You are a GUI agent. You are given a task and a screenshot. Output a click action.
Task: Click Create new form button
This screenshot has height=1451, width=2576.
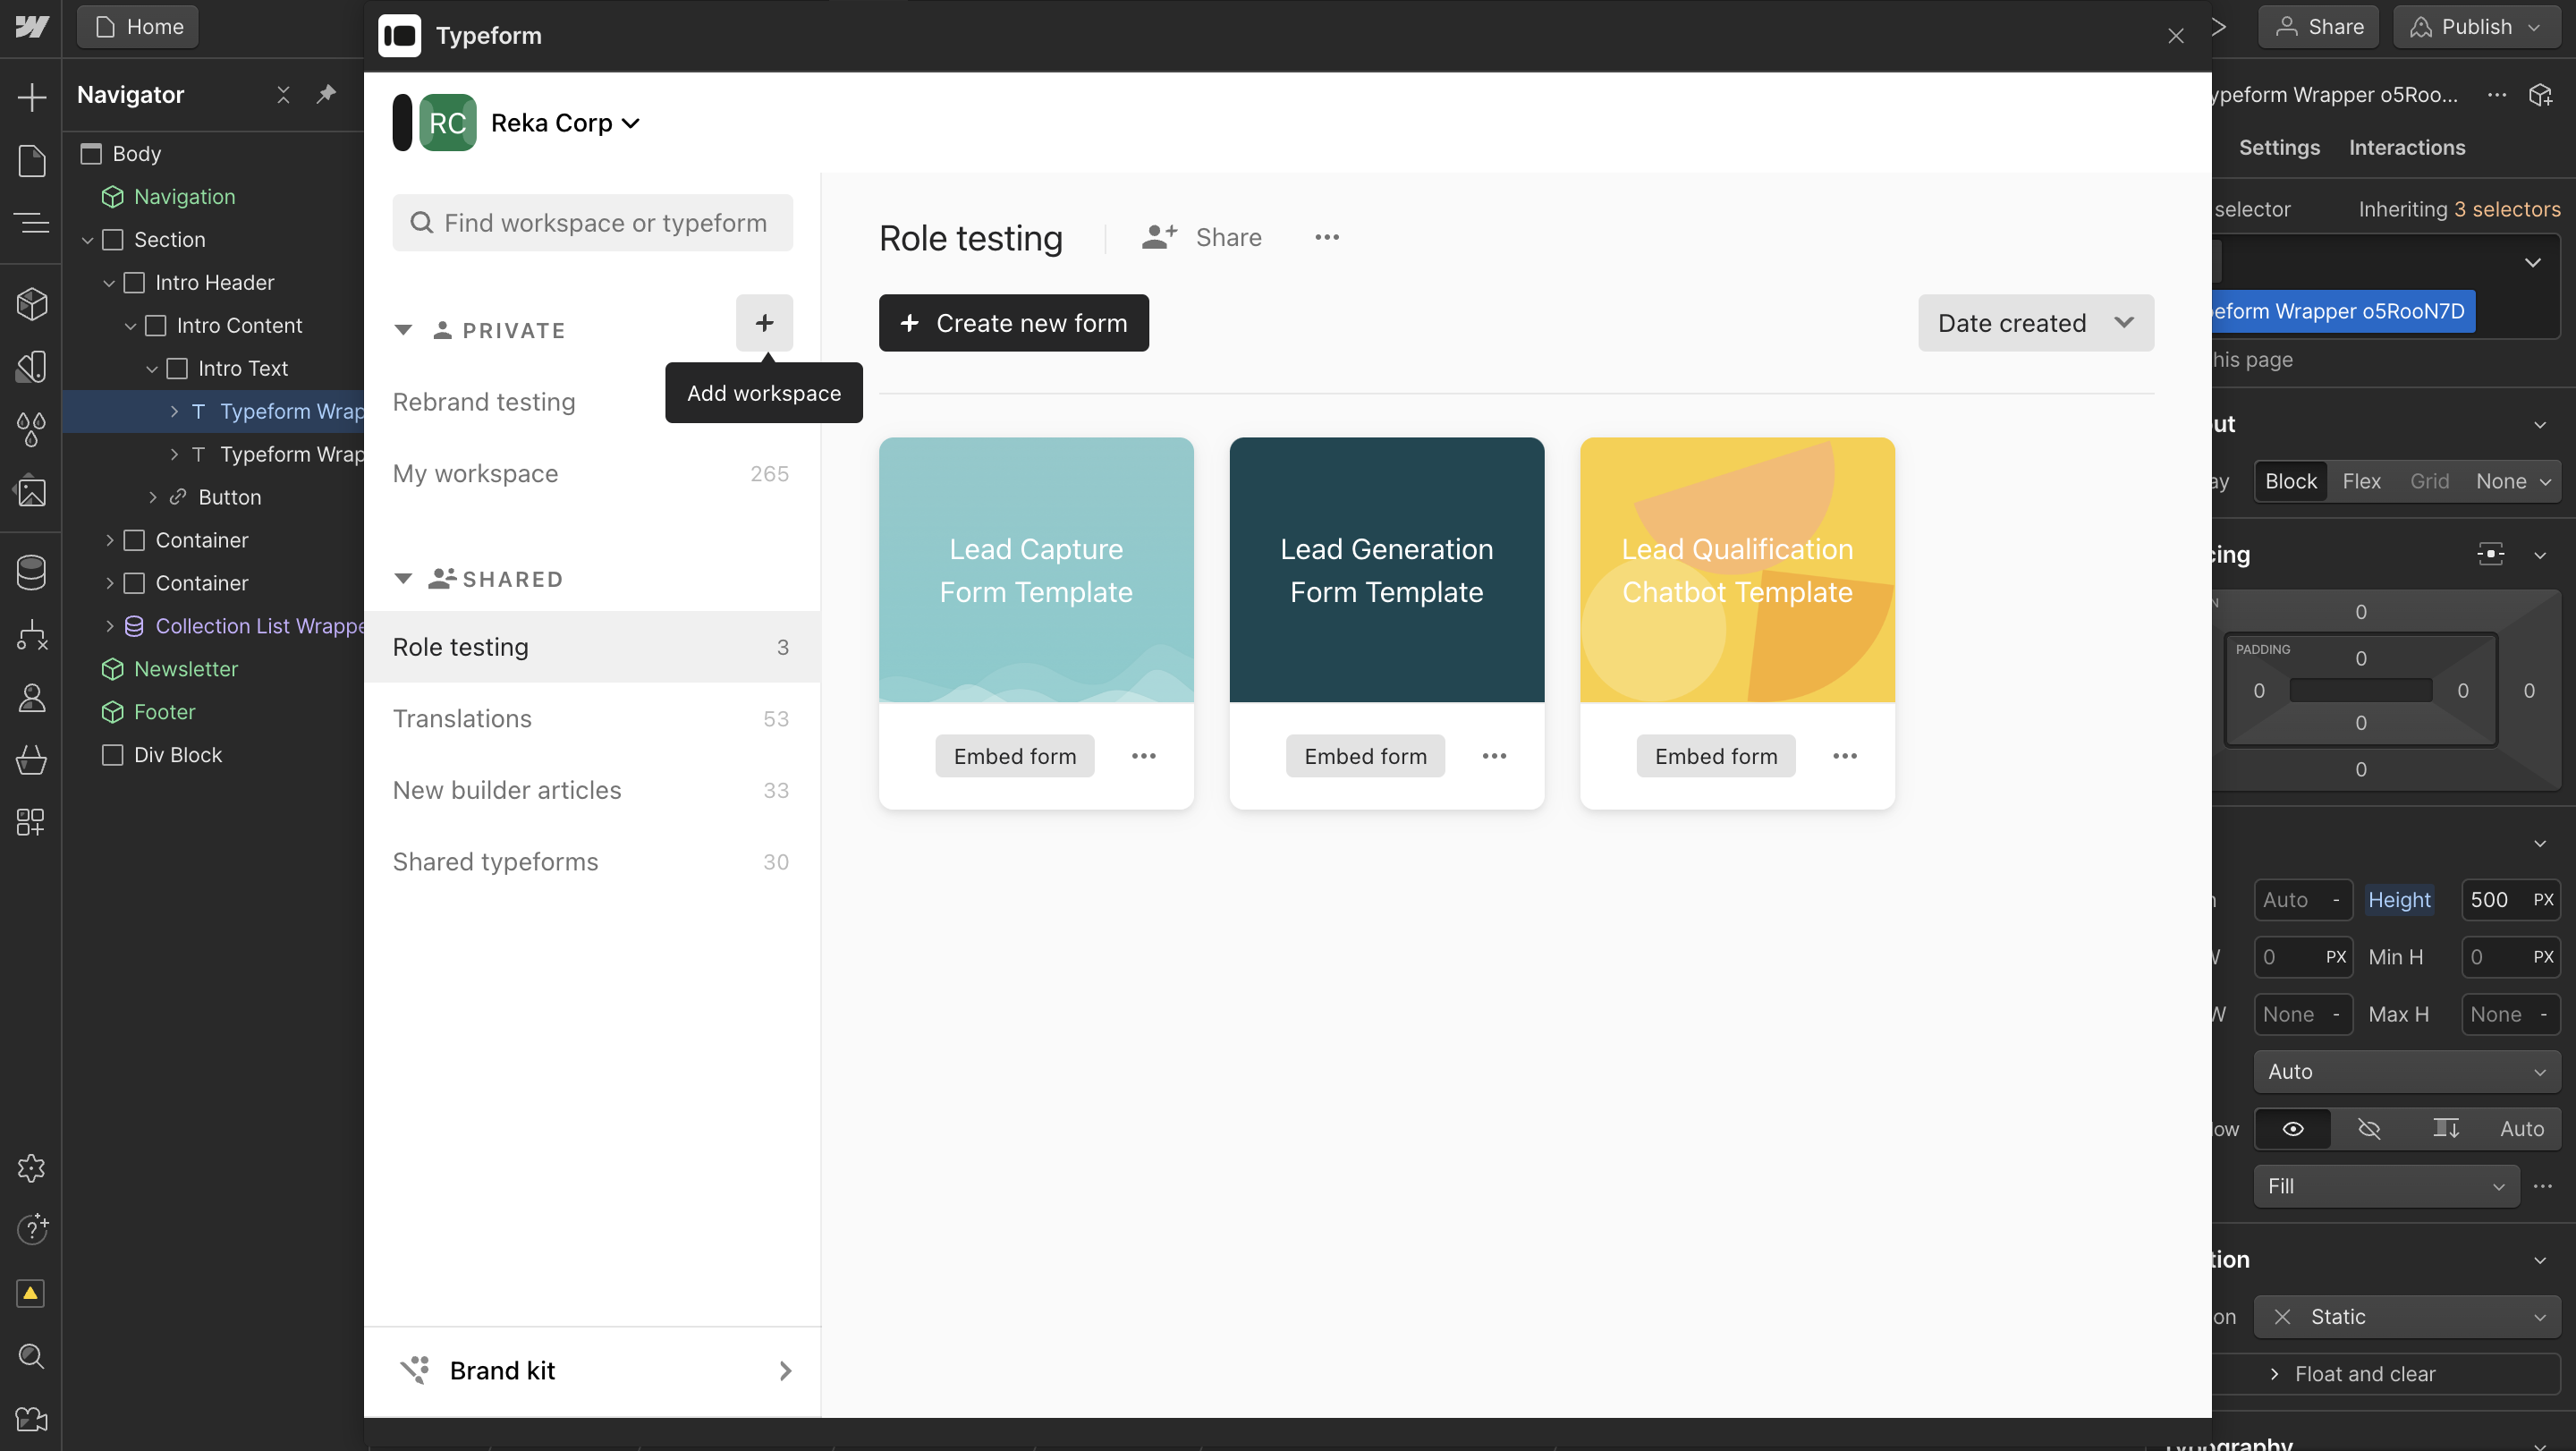(1013, 323)
